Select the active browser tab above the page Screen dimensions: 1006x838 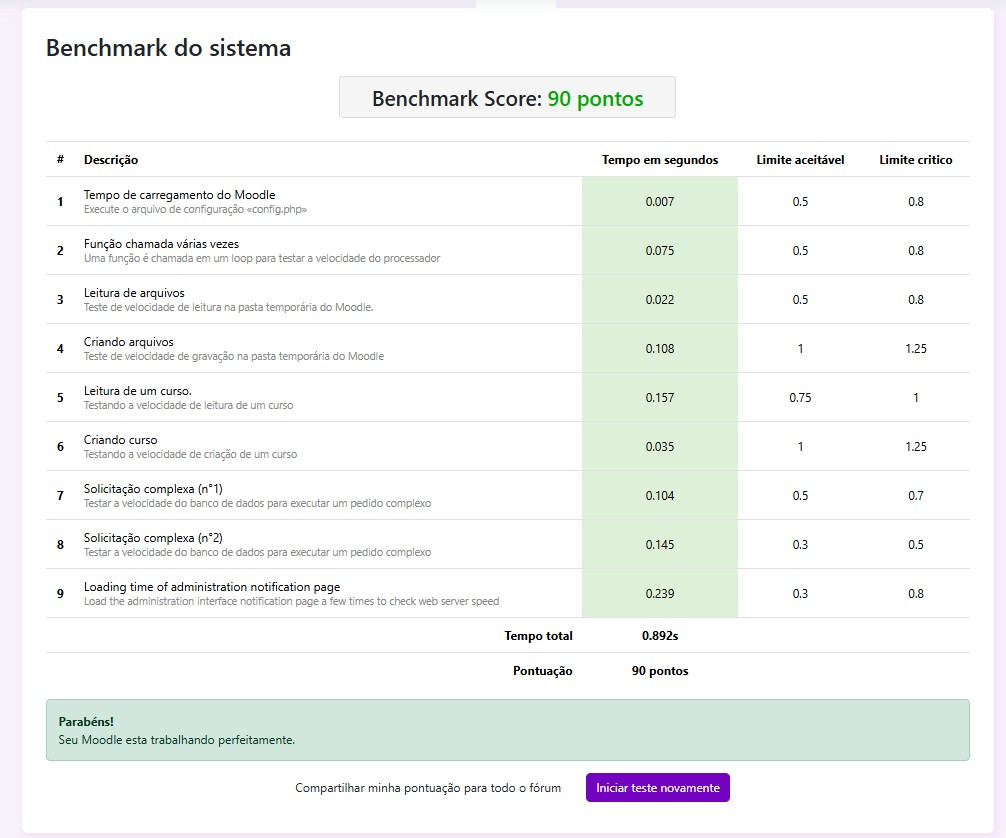514,5
